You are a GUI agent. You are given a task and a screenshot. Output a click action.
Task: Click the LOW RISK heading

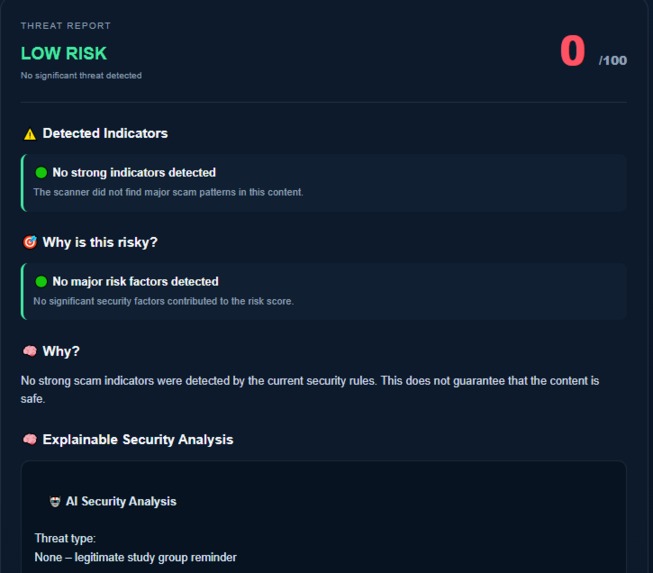point(64,53)
